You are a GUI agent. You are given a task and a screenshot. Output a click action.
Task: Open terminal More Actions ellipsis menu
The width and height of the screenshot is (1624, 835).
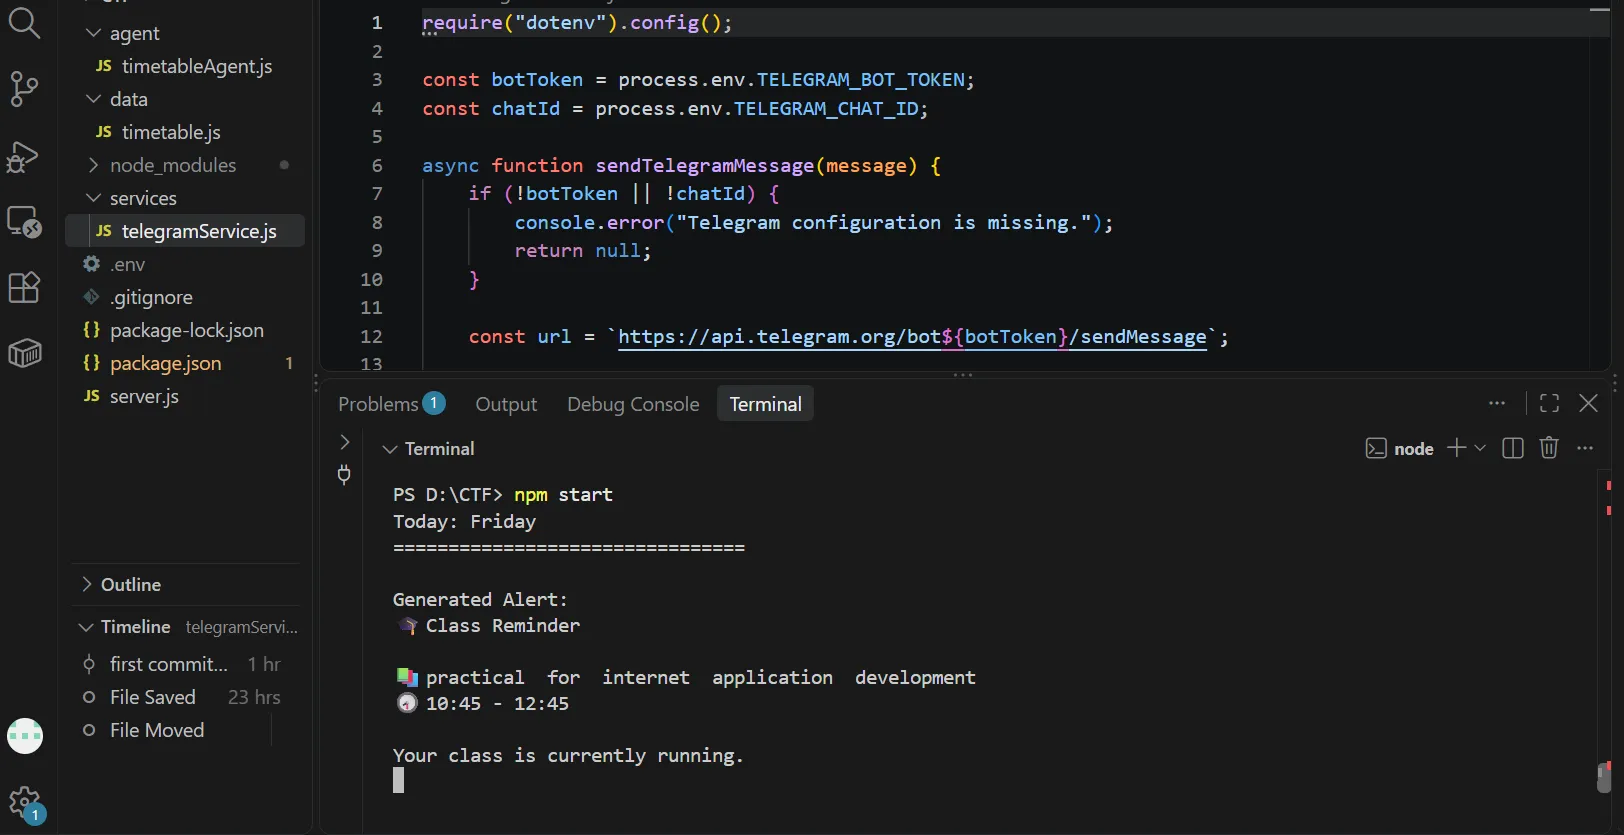(x=1585, y=448)
